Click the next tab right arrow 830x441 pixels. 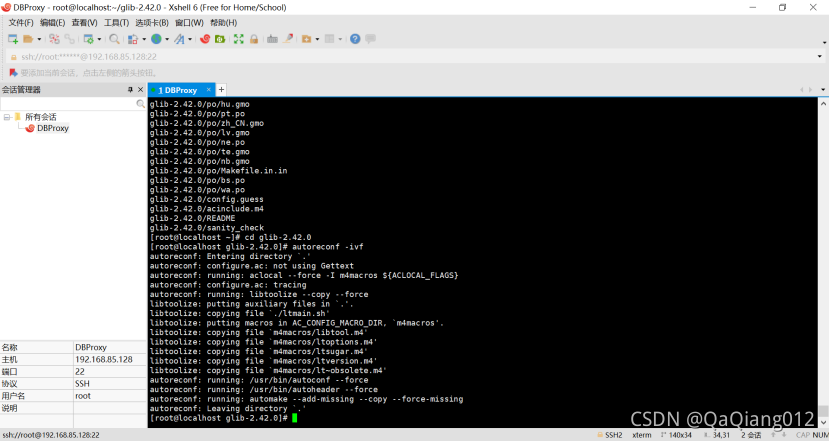pyautogui.click(x=810, y=89)
